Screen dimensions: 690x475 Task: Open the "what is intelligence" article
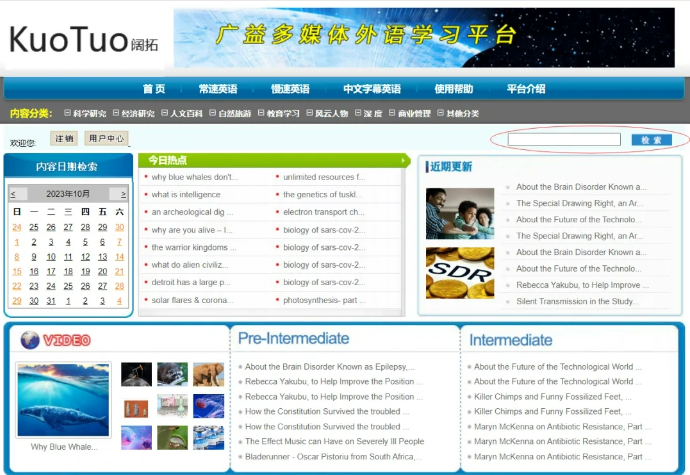point(186,195)
